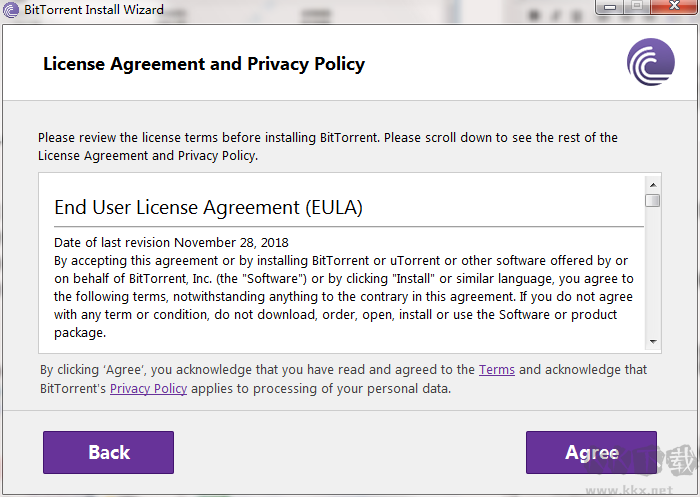Open the Privacy Policy link
Screen dimensions: 700x497
point(148,388)
